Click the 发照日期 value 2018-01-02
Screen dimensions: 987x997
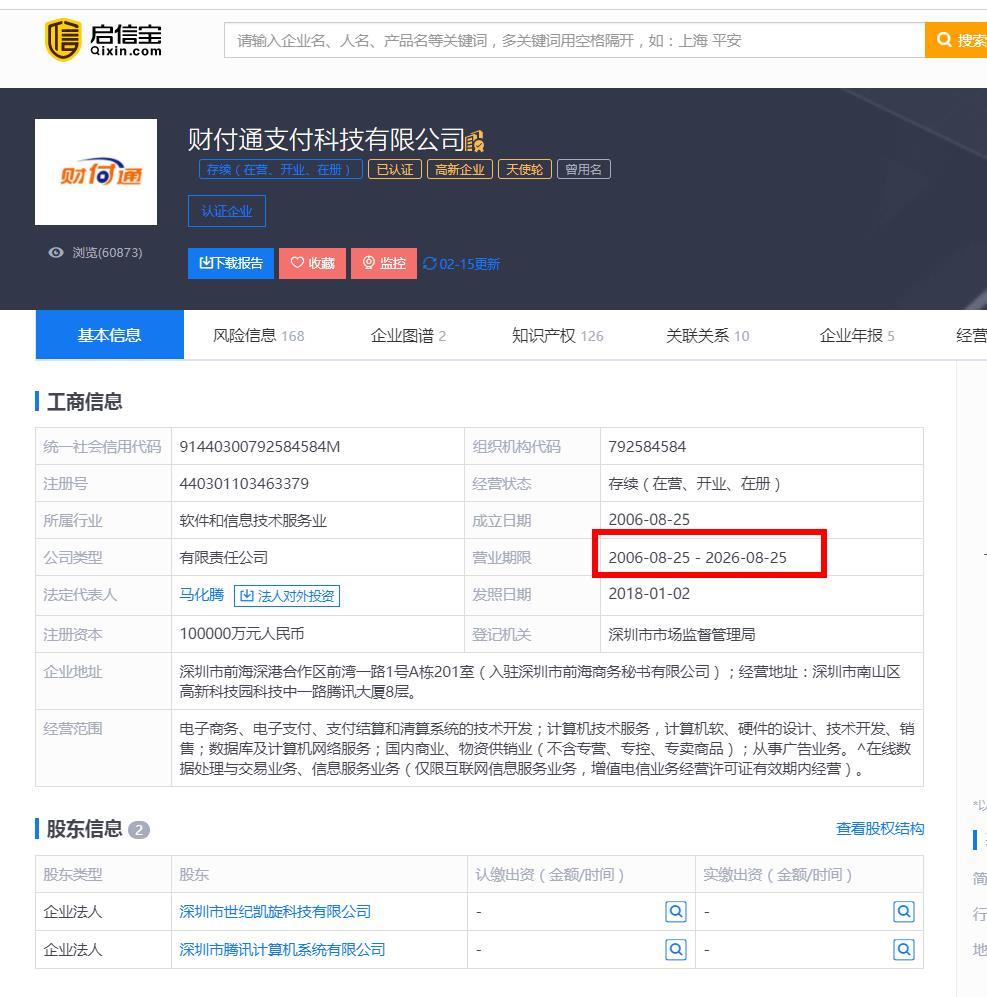(649, 593)
